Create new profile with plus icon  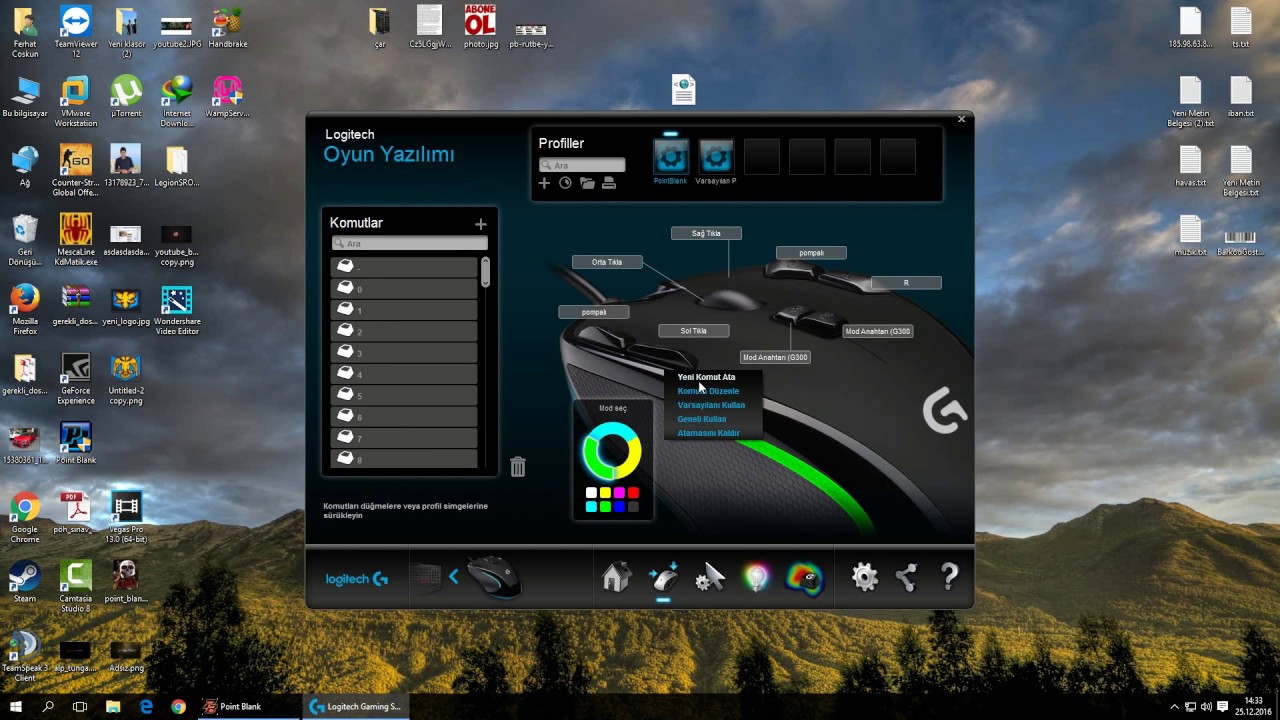tap(544, 183)
